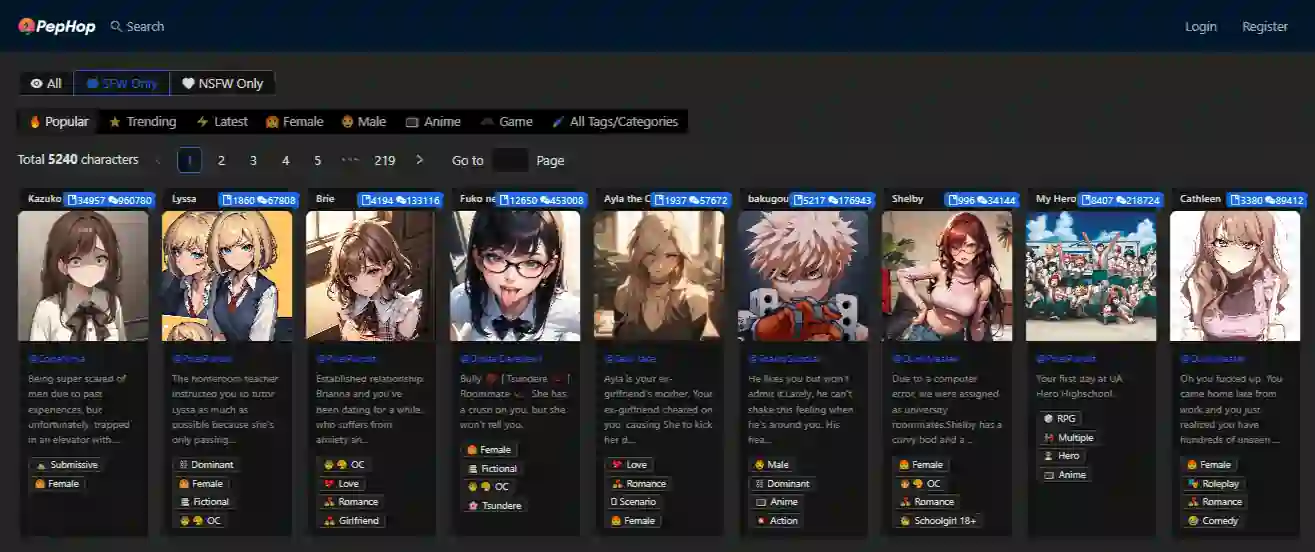Enable the NSFW Only filter
The image size is (1315, 552).
click(x=222, y=84)
